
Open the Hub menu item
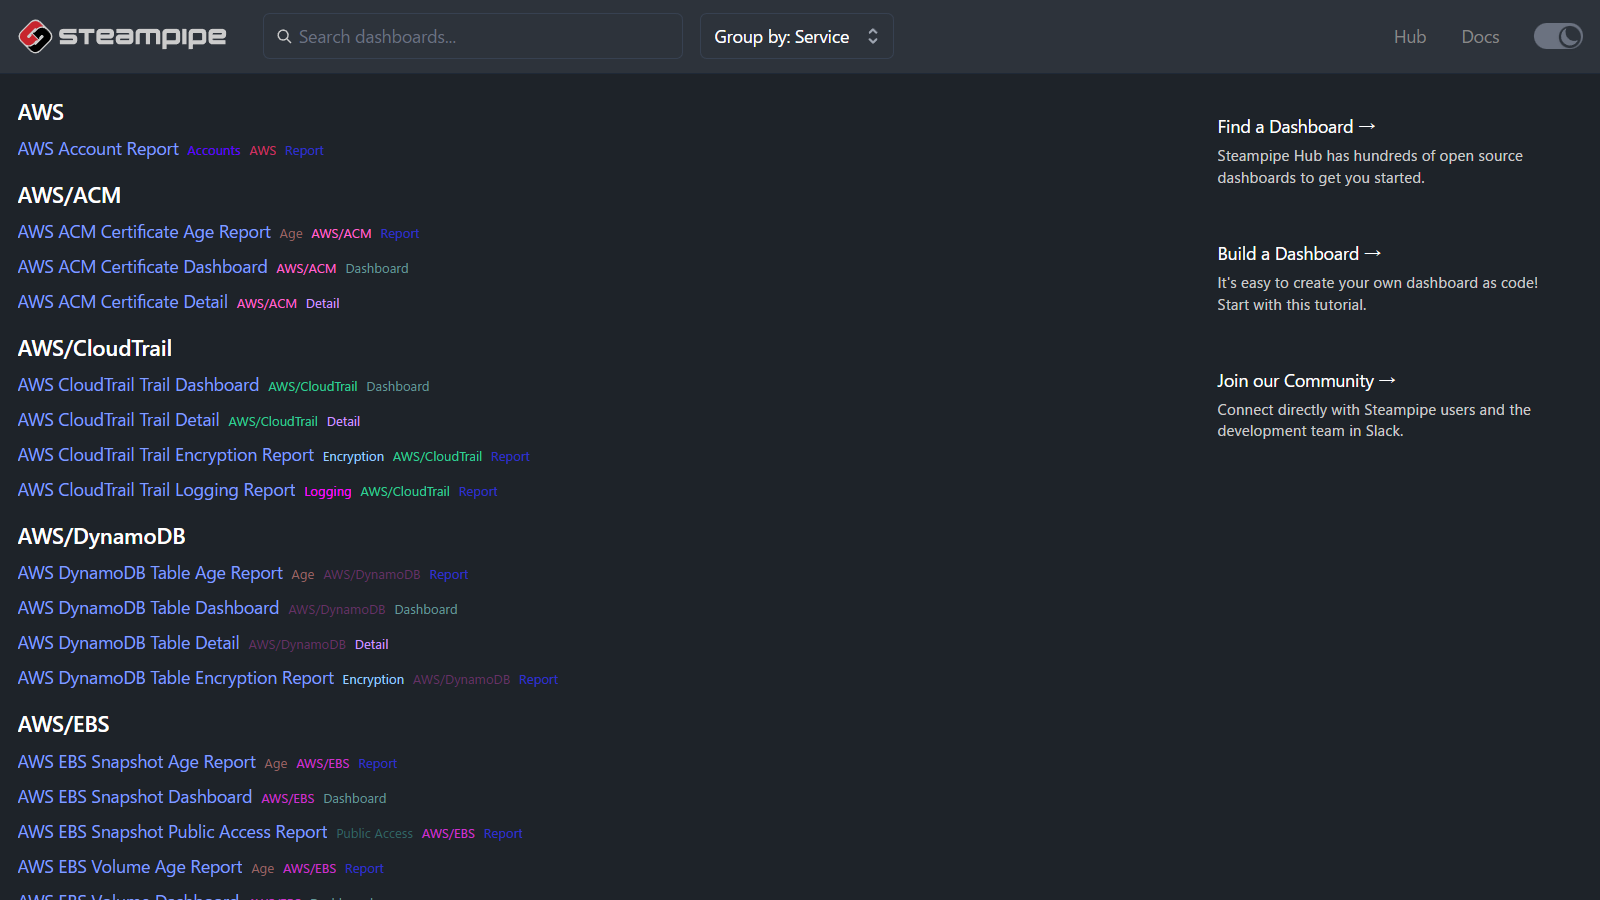(1409, 37)
